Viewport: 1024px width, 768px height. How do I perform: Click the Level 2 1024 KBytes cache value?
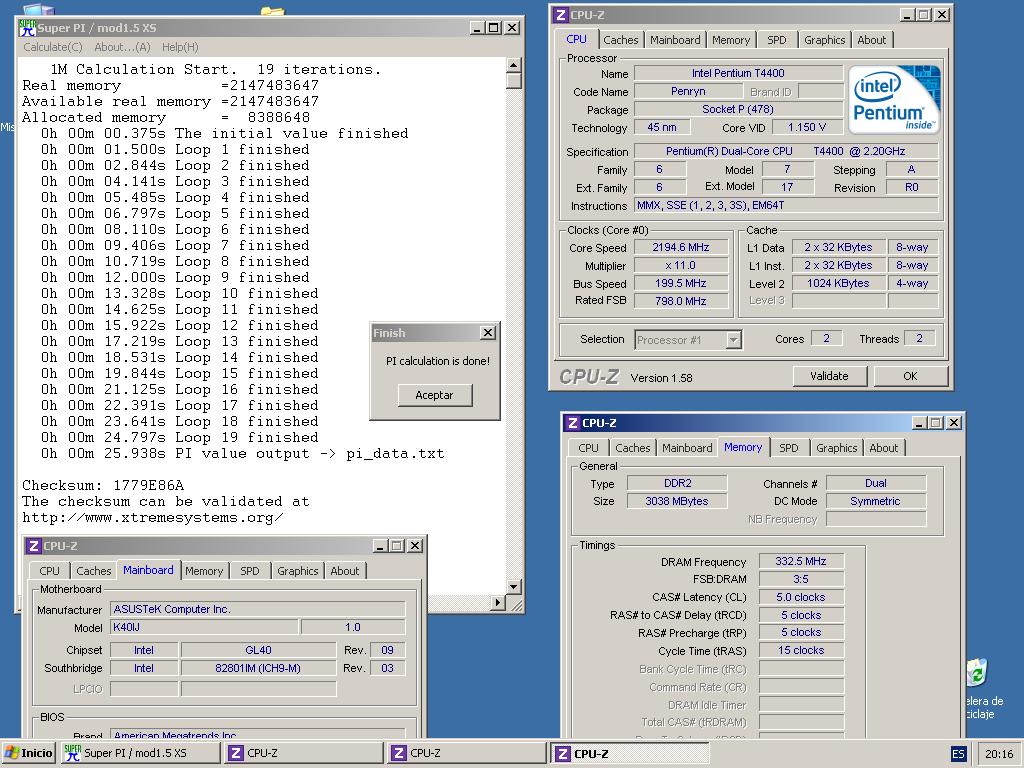point(838,283)
